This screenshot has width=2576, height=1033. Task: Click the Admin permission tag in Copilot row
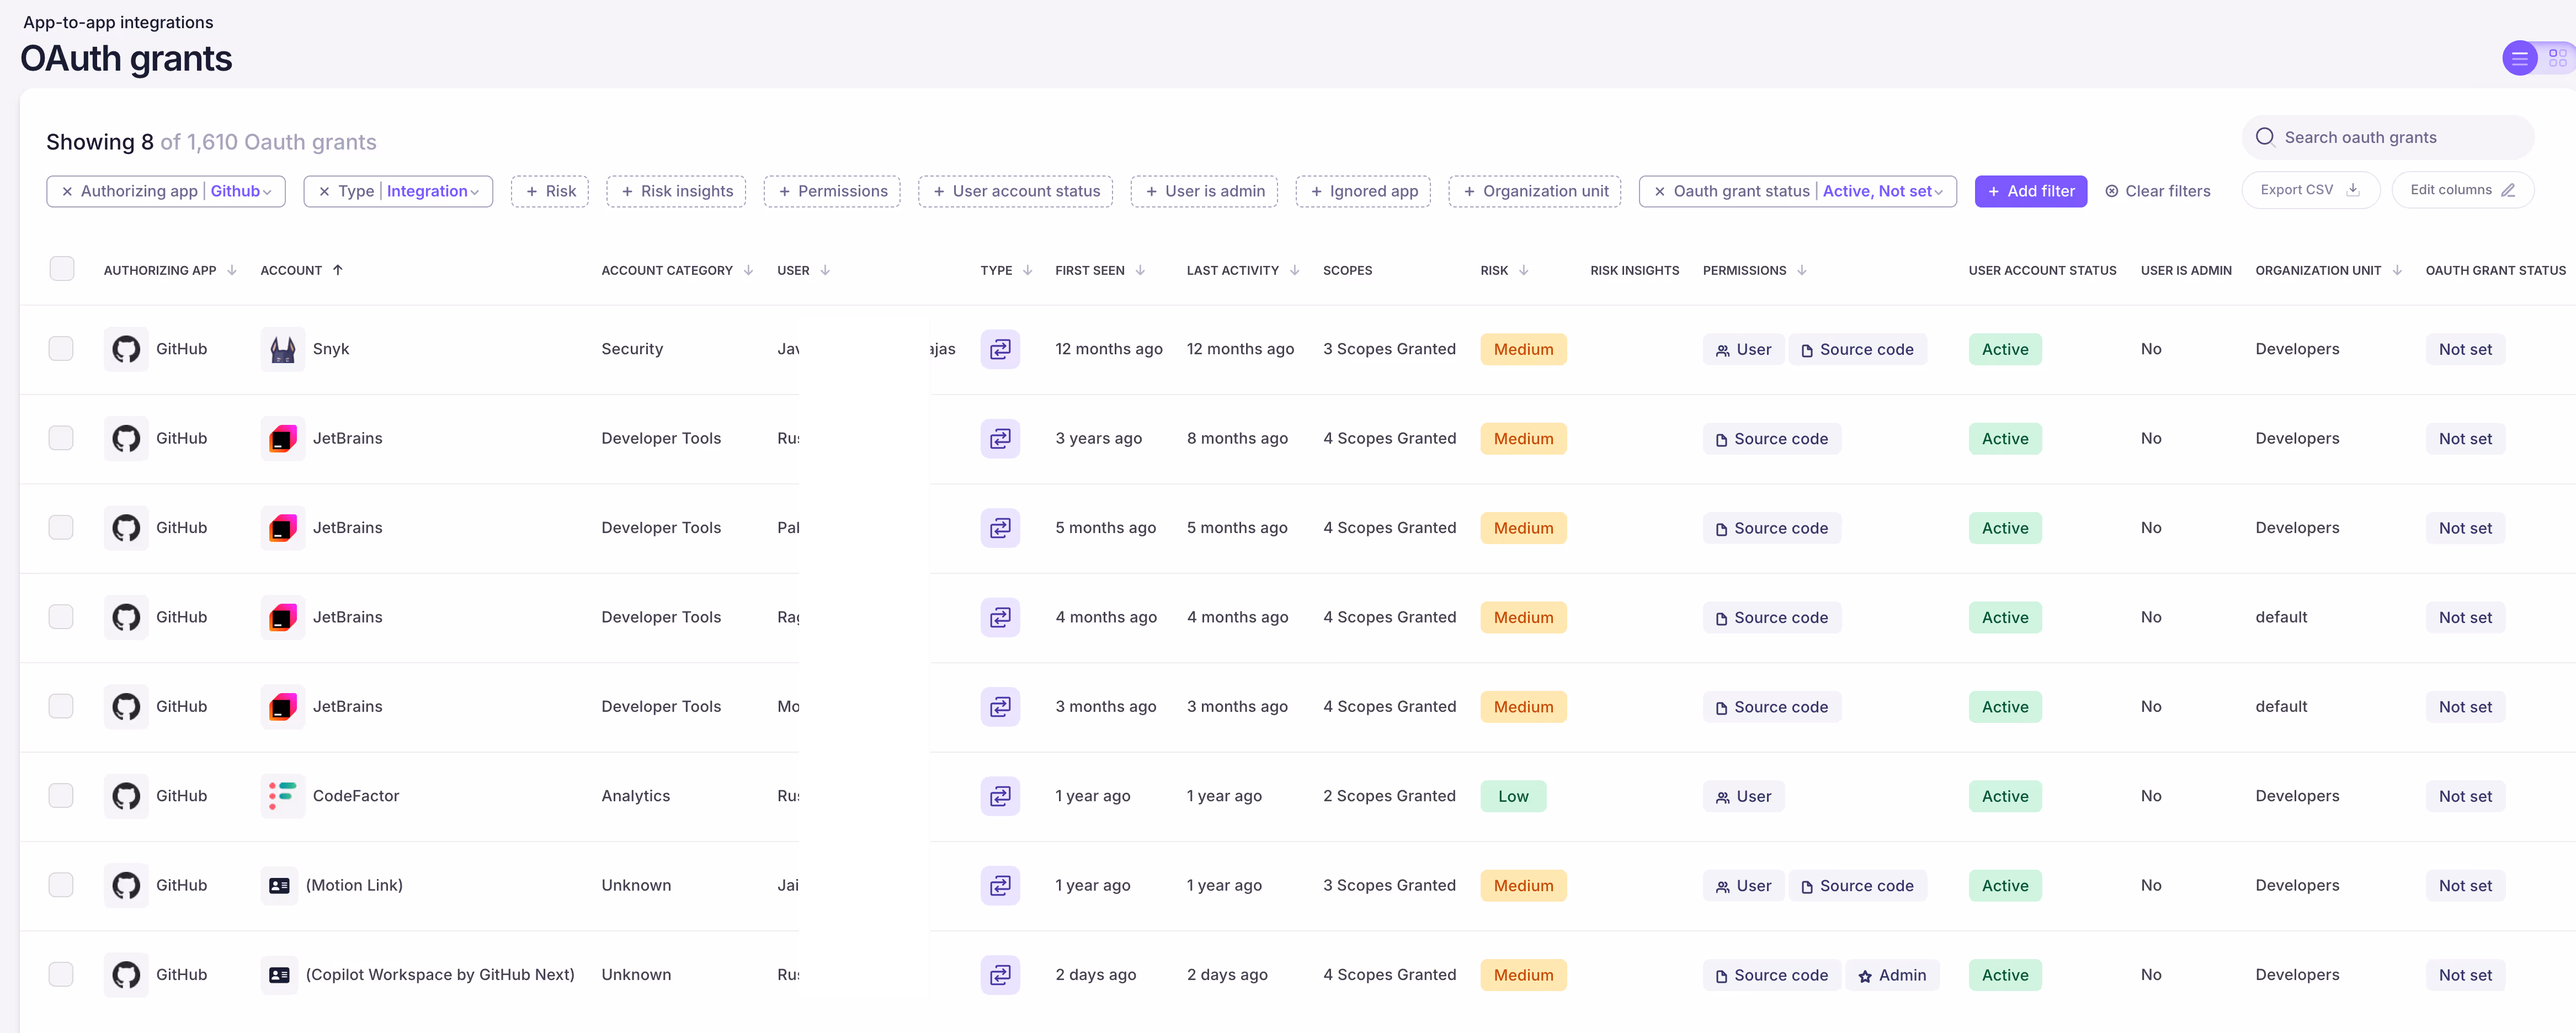[1892, 975]
